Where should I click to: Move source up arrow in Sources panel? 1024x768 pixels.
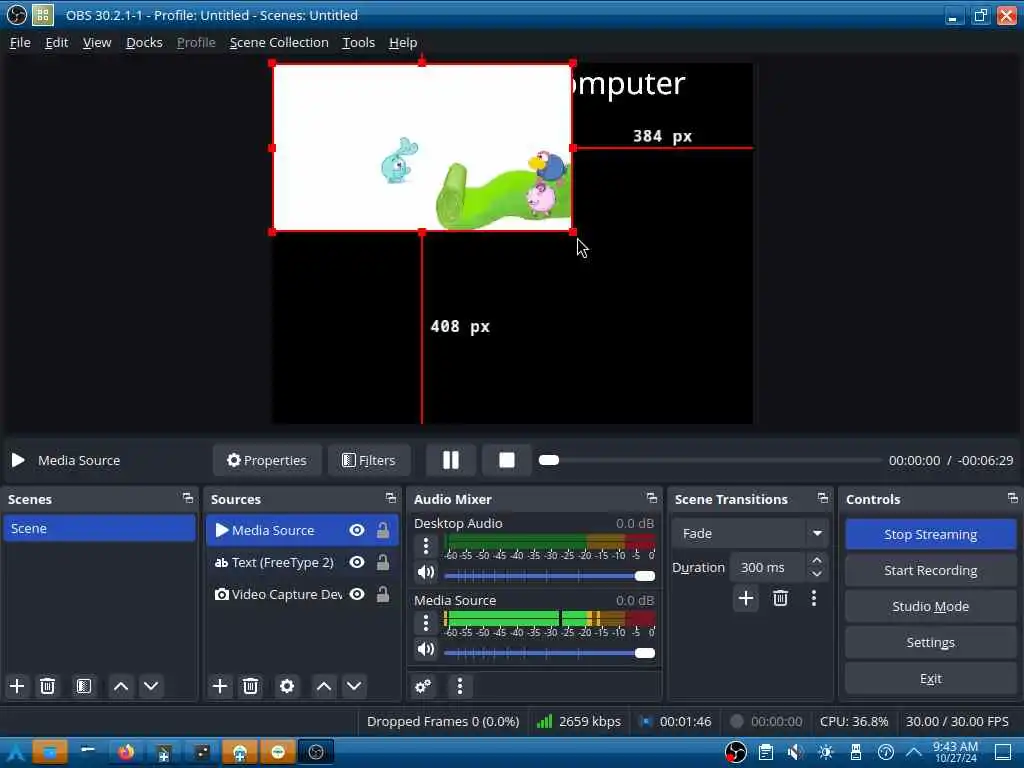click(324, 686)
